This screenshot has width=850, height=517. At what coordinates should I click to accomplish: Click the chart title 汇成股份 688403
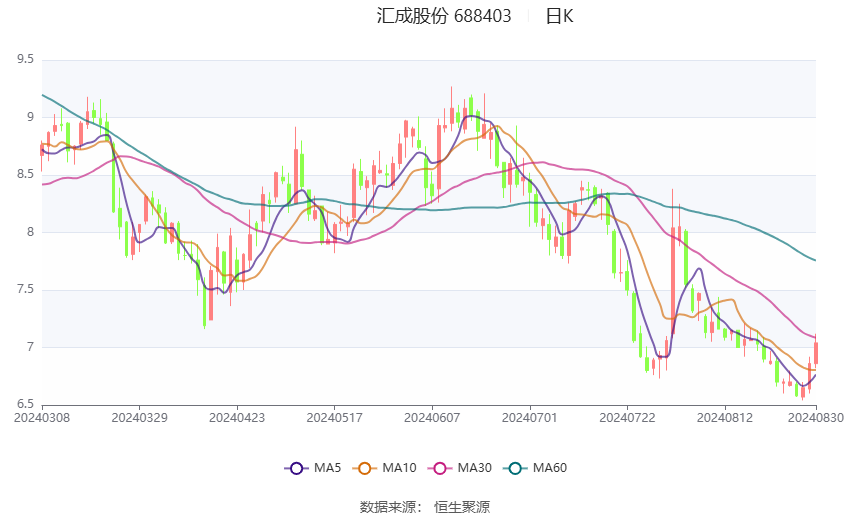click(x=444, y=16)
